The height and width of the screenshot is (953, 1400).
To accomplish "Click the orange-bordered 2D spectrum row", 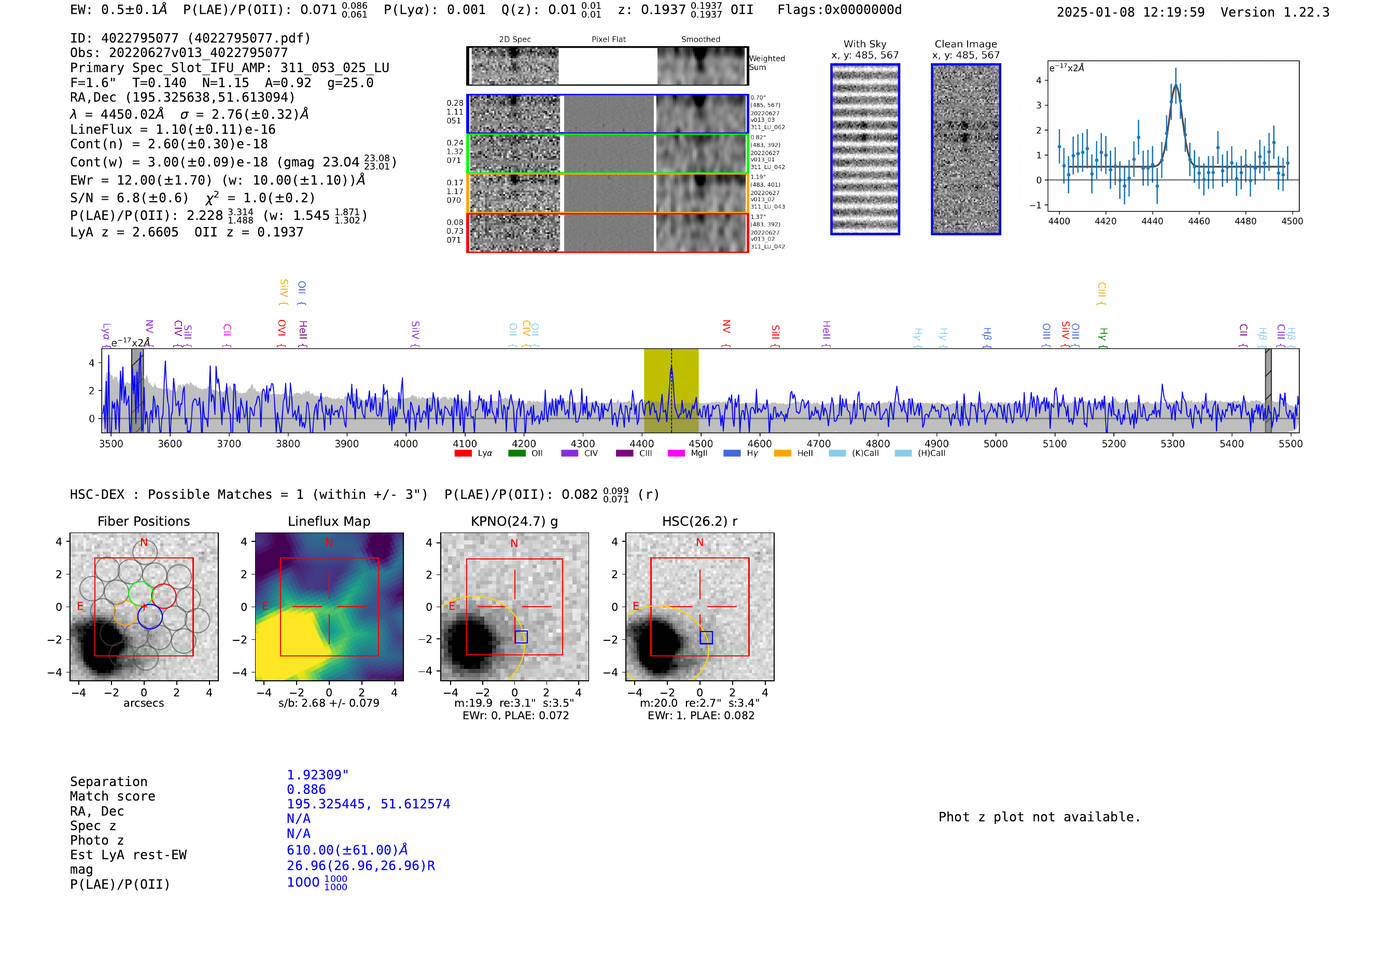I will tap(608, 193).
